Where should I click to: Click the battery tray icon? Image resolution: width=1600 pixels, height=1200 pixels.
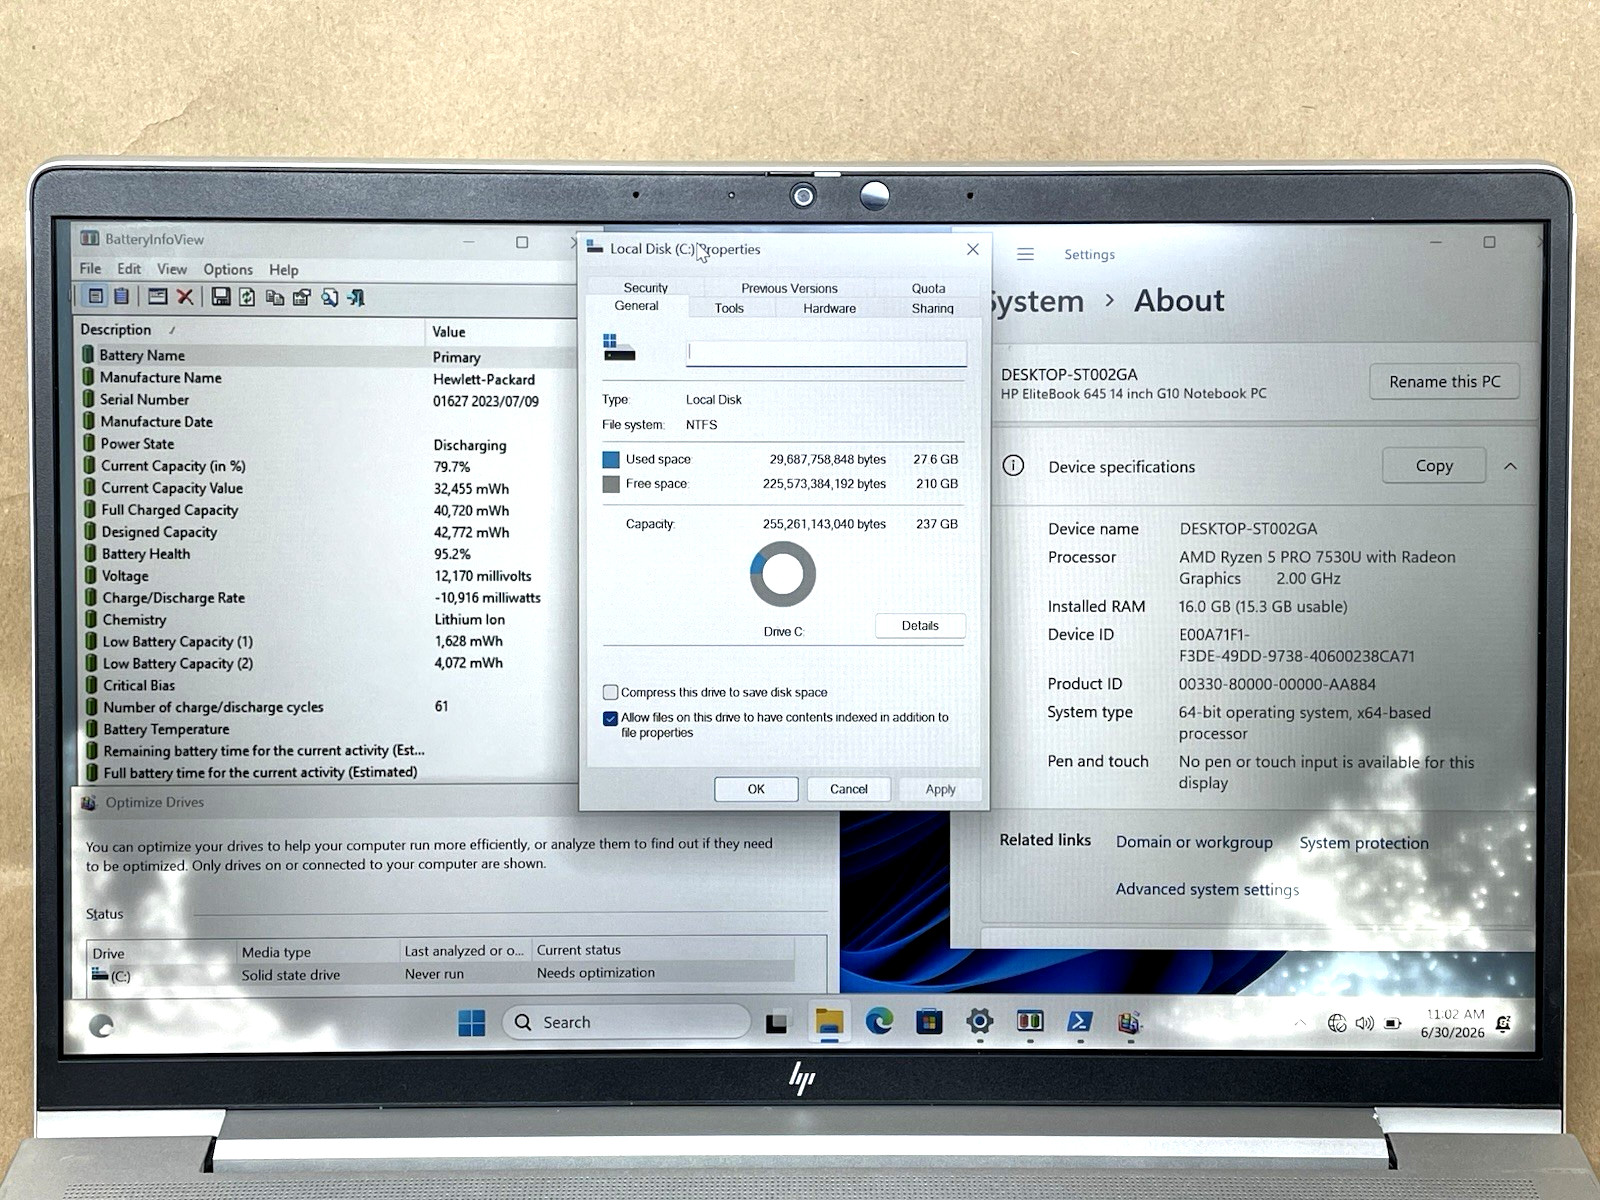coord(1393,1024)
